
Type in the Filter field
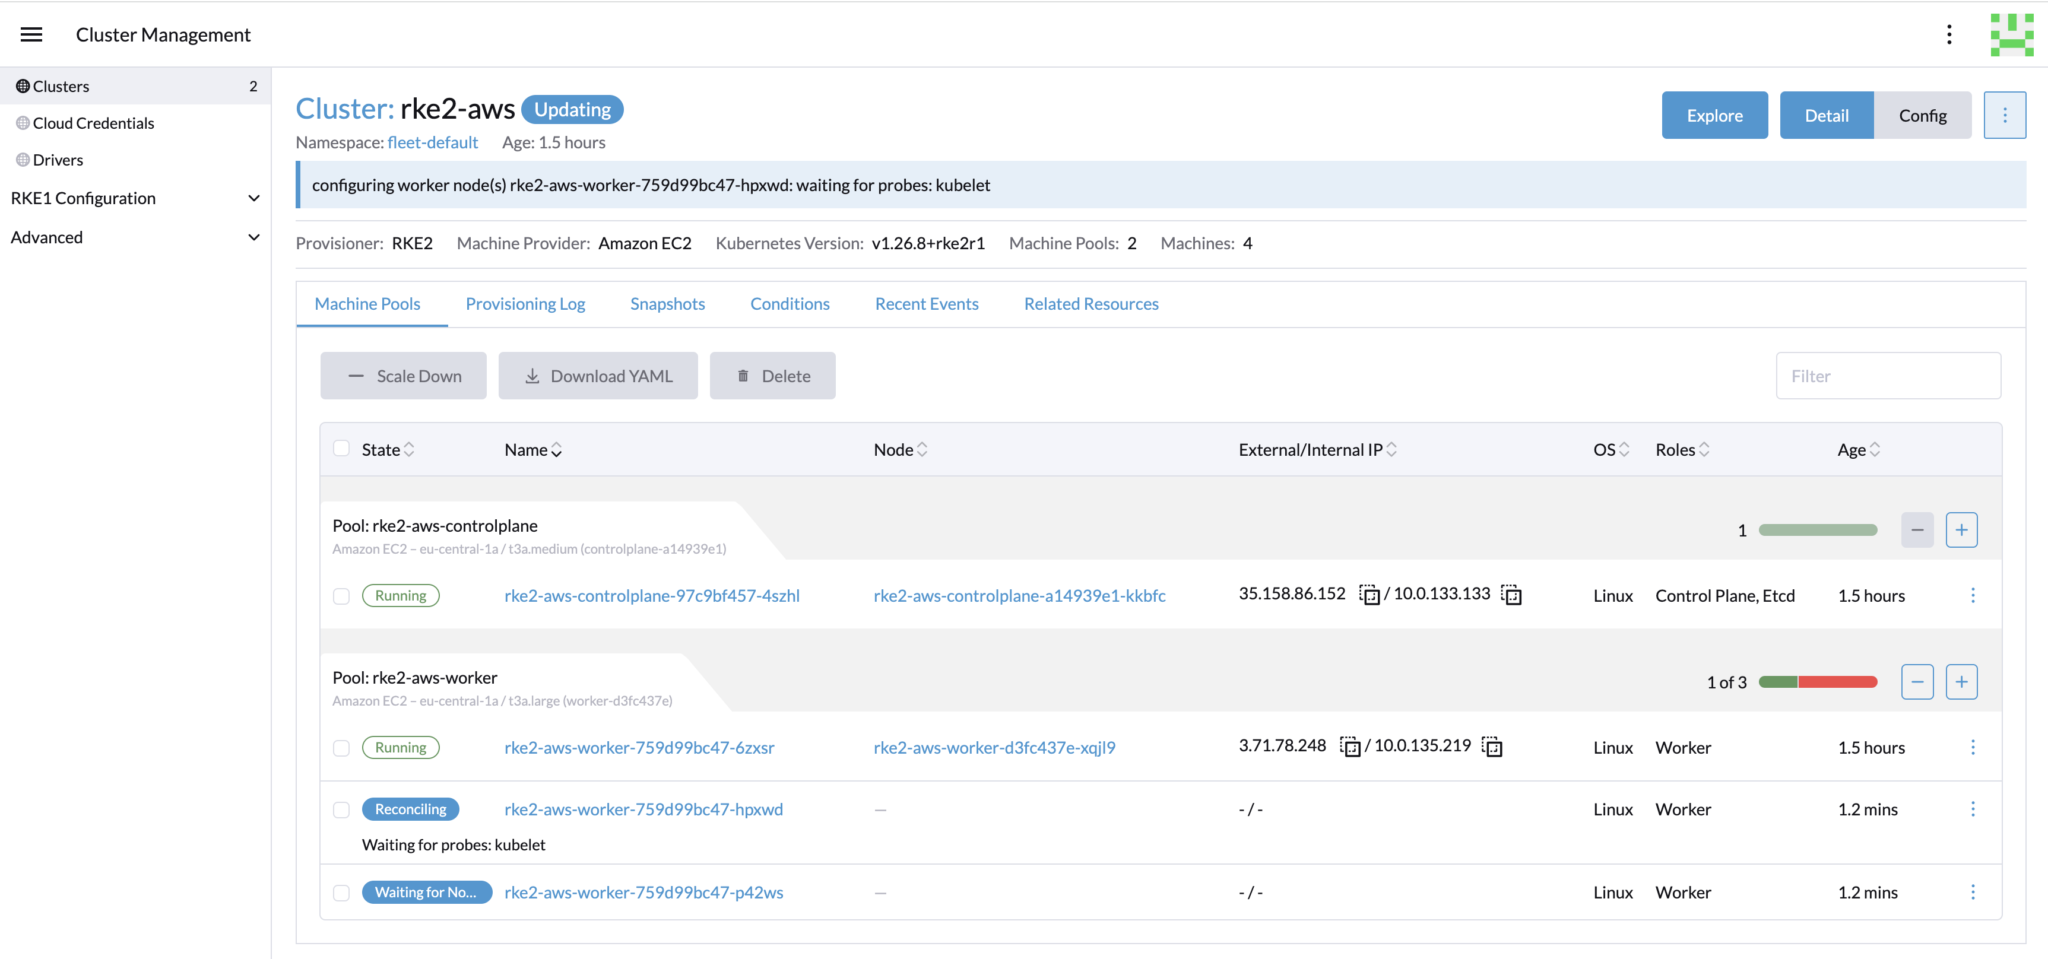(1887, 376)
